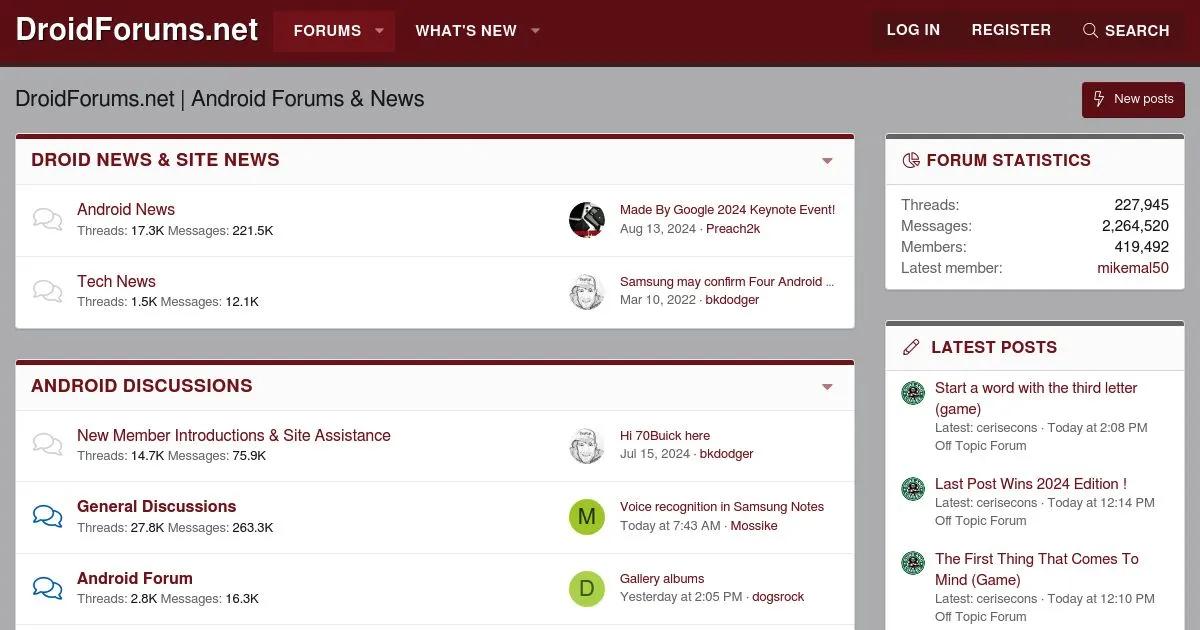The width and height of the screenshot is (1200, 630).
Task: Open Samsung may confirm Four Android thread
Action: pos(727,282)
